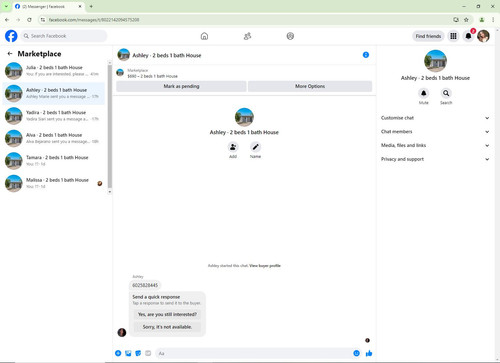Viewport: 500px width, 363px height.
Task: Click the Home icon in top navigation
Action: [x=204, y=36]
